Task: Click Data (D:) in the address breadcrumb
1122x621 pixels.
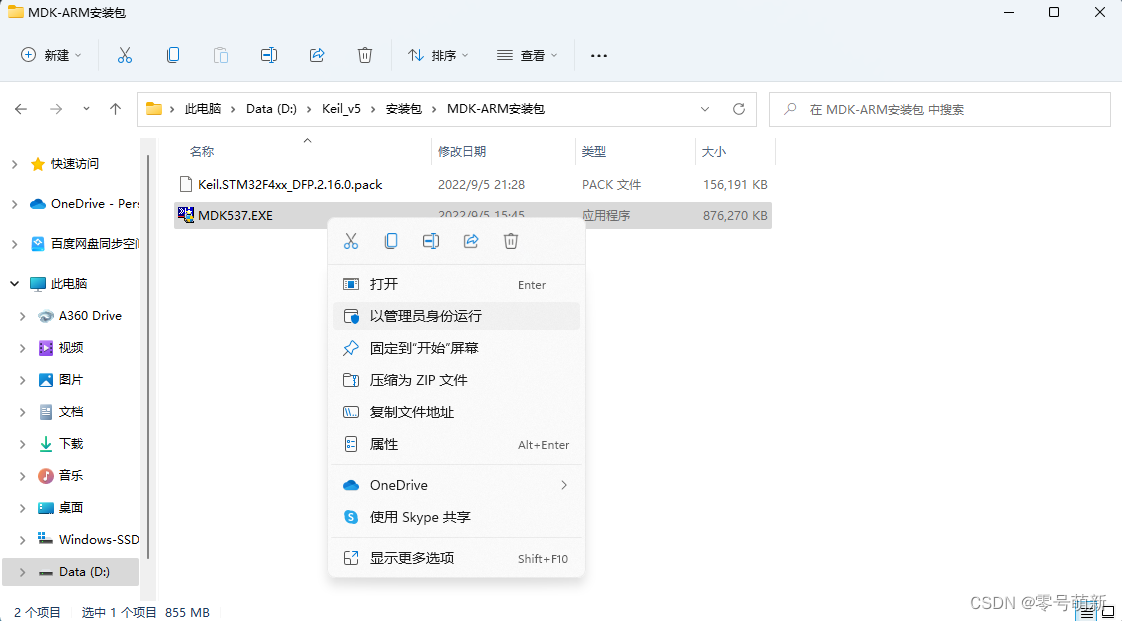Action: click(271, 109)
